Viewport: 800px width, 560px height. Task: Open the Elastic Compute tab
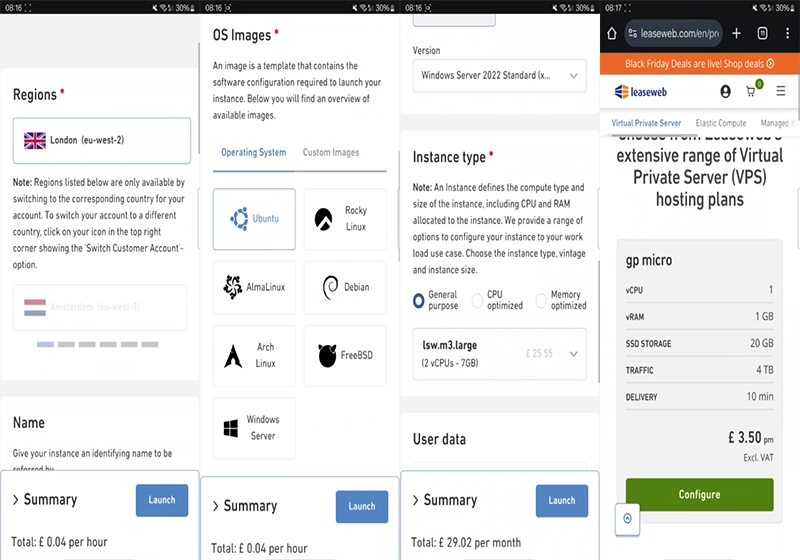tap(720, 123)
